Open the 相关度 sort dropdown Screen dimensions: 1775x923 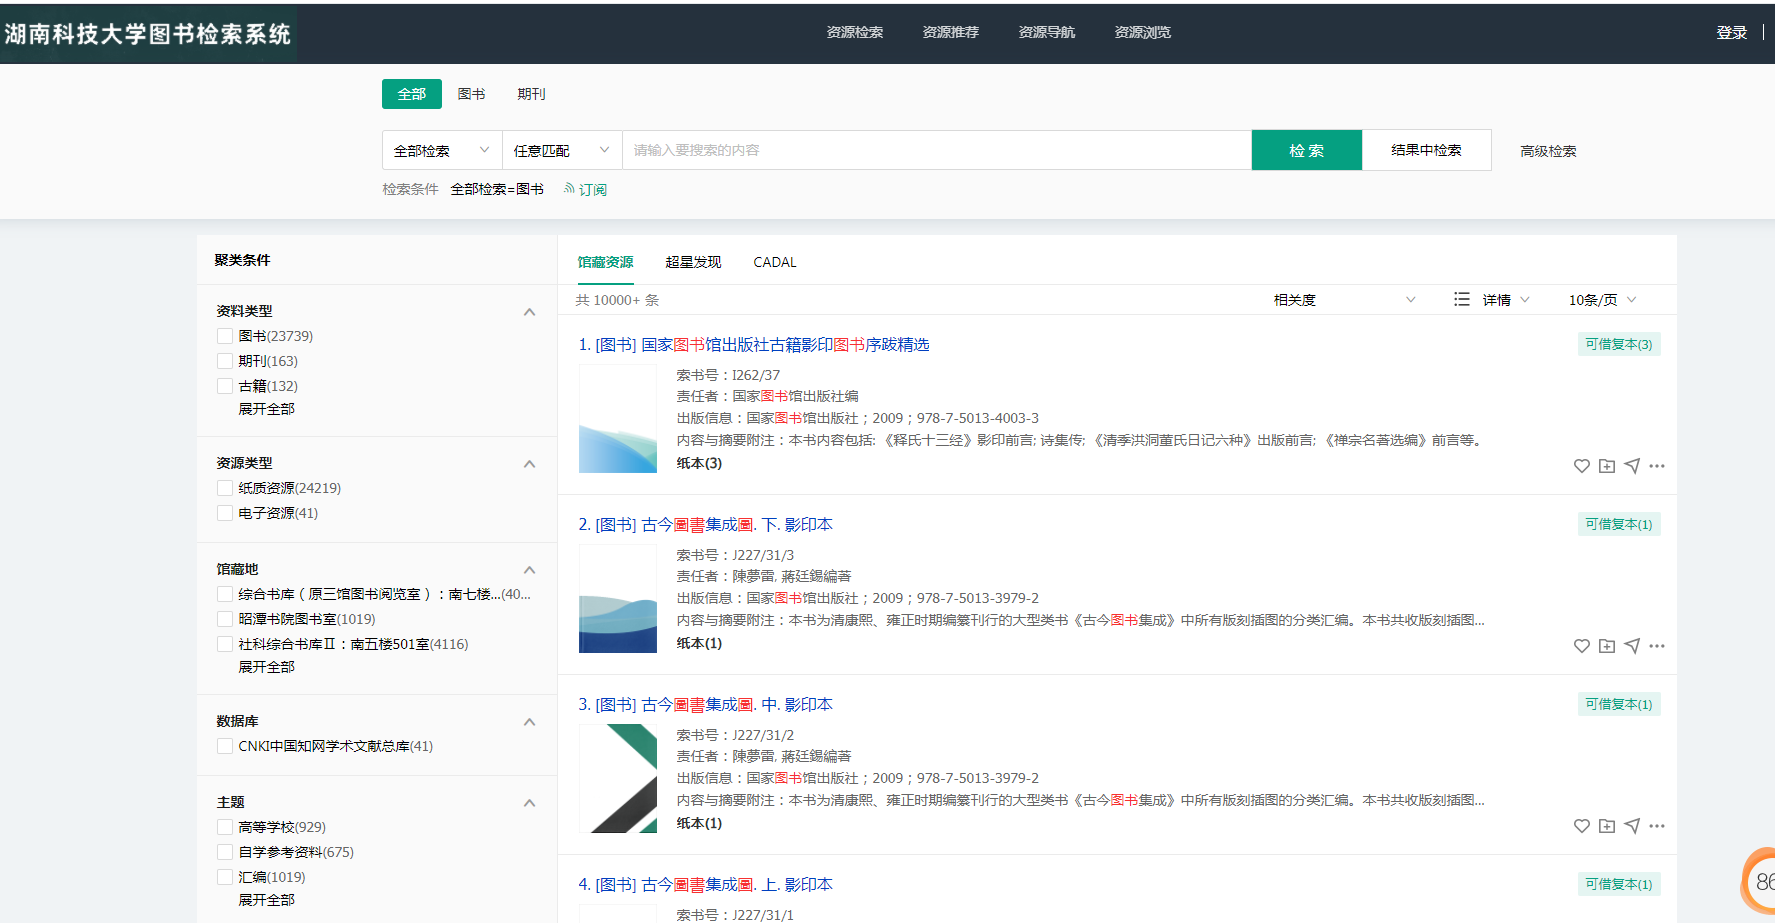(1343, 300)
